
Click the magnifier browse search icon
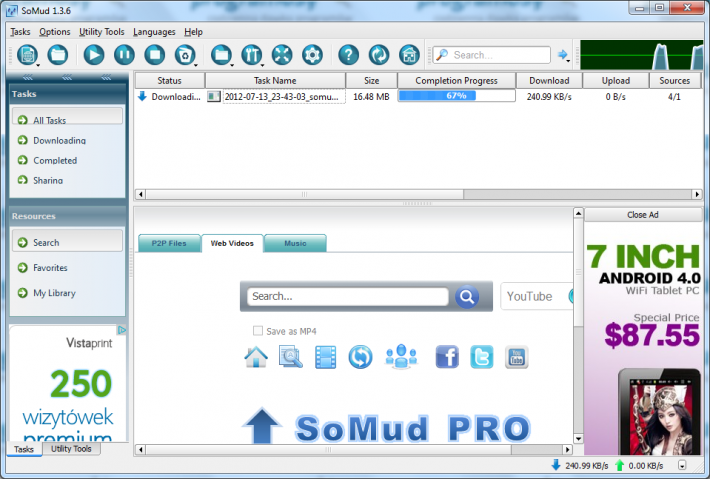(290, 357)
